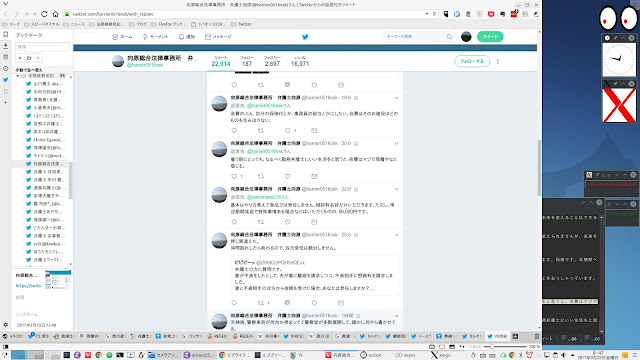The image size is (640, 360).
Task: Open Twitter メッセージ navigation item
Action: pos(218,37)
